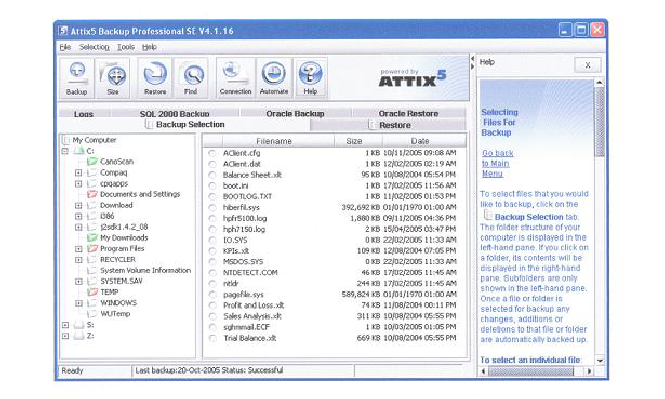Click the Help panel scroll down arrow
This screenshot has width=665, height=399.
[600, 361]
